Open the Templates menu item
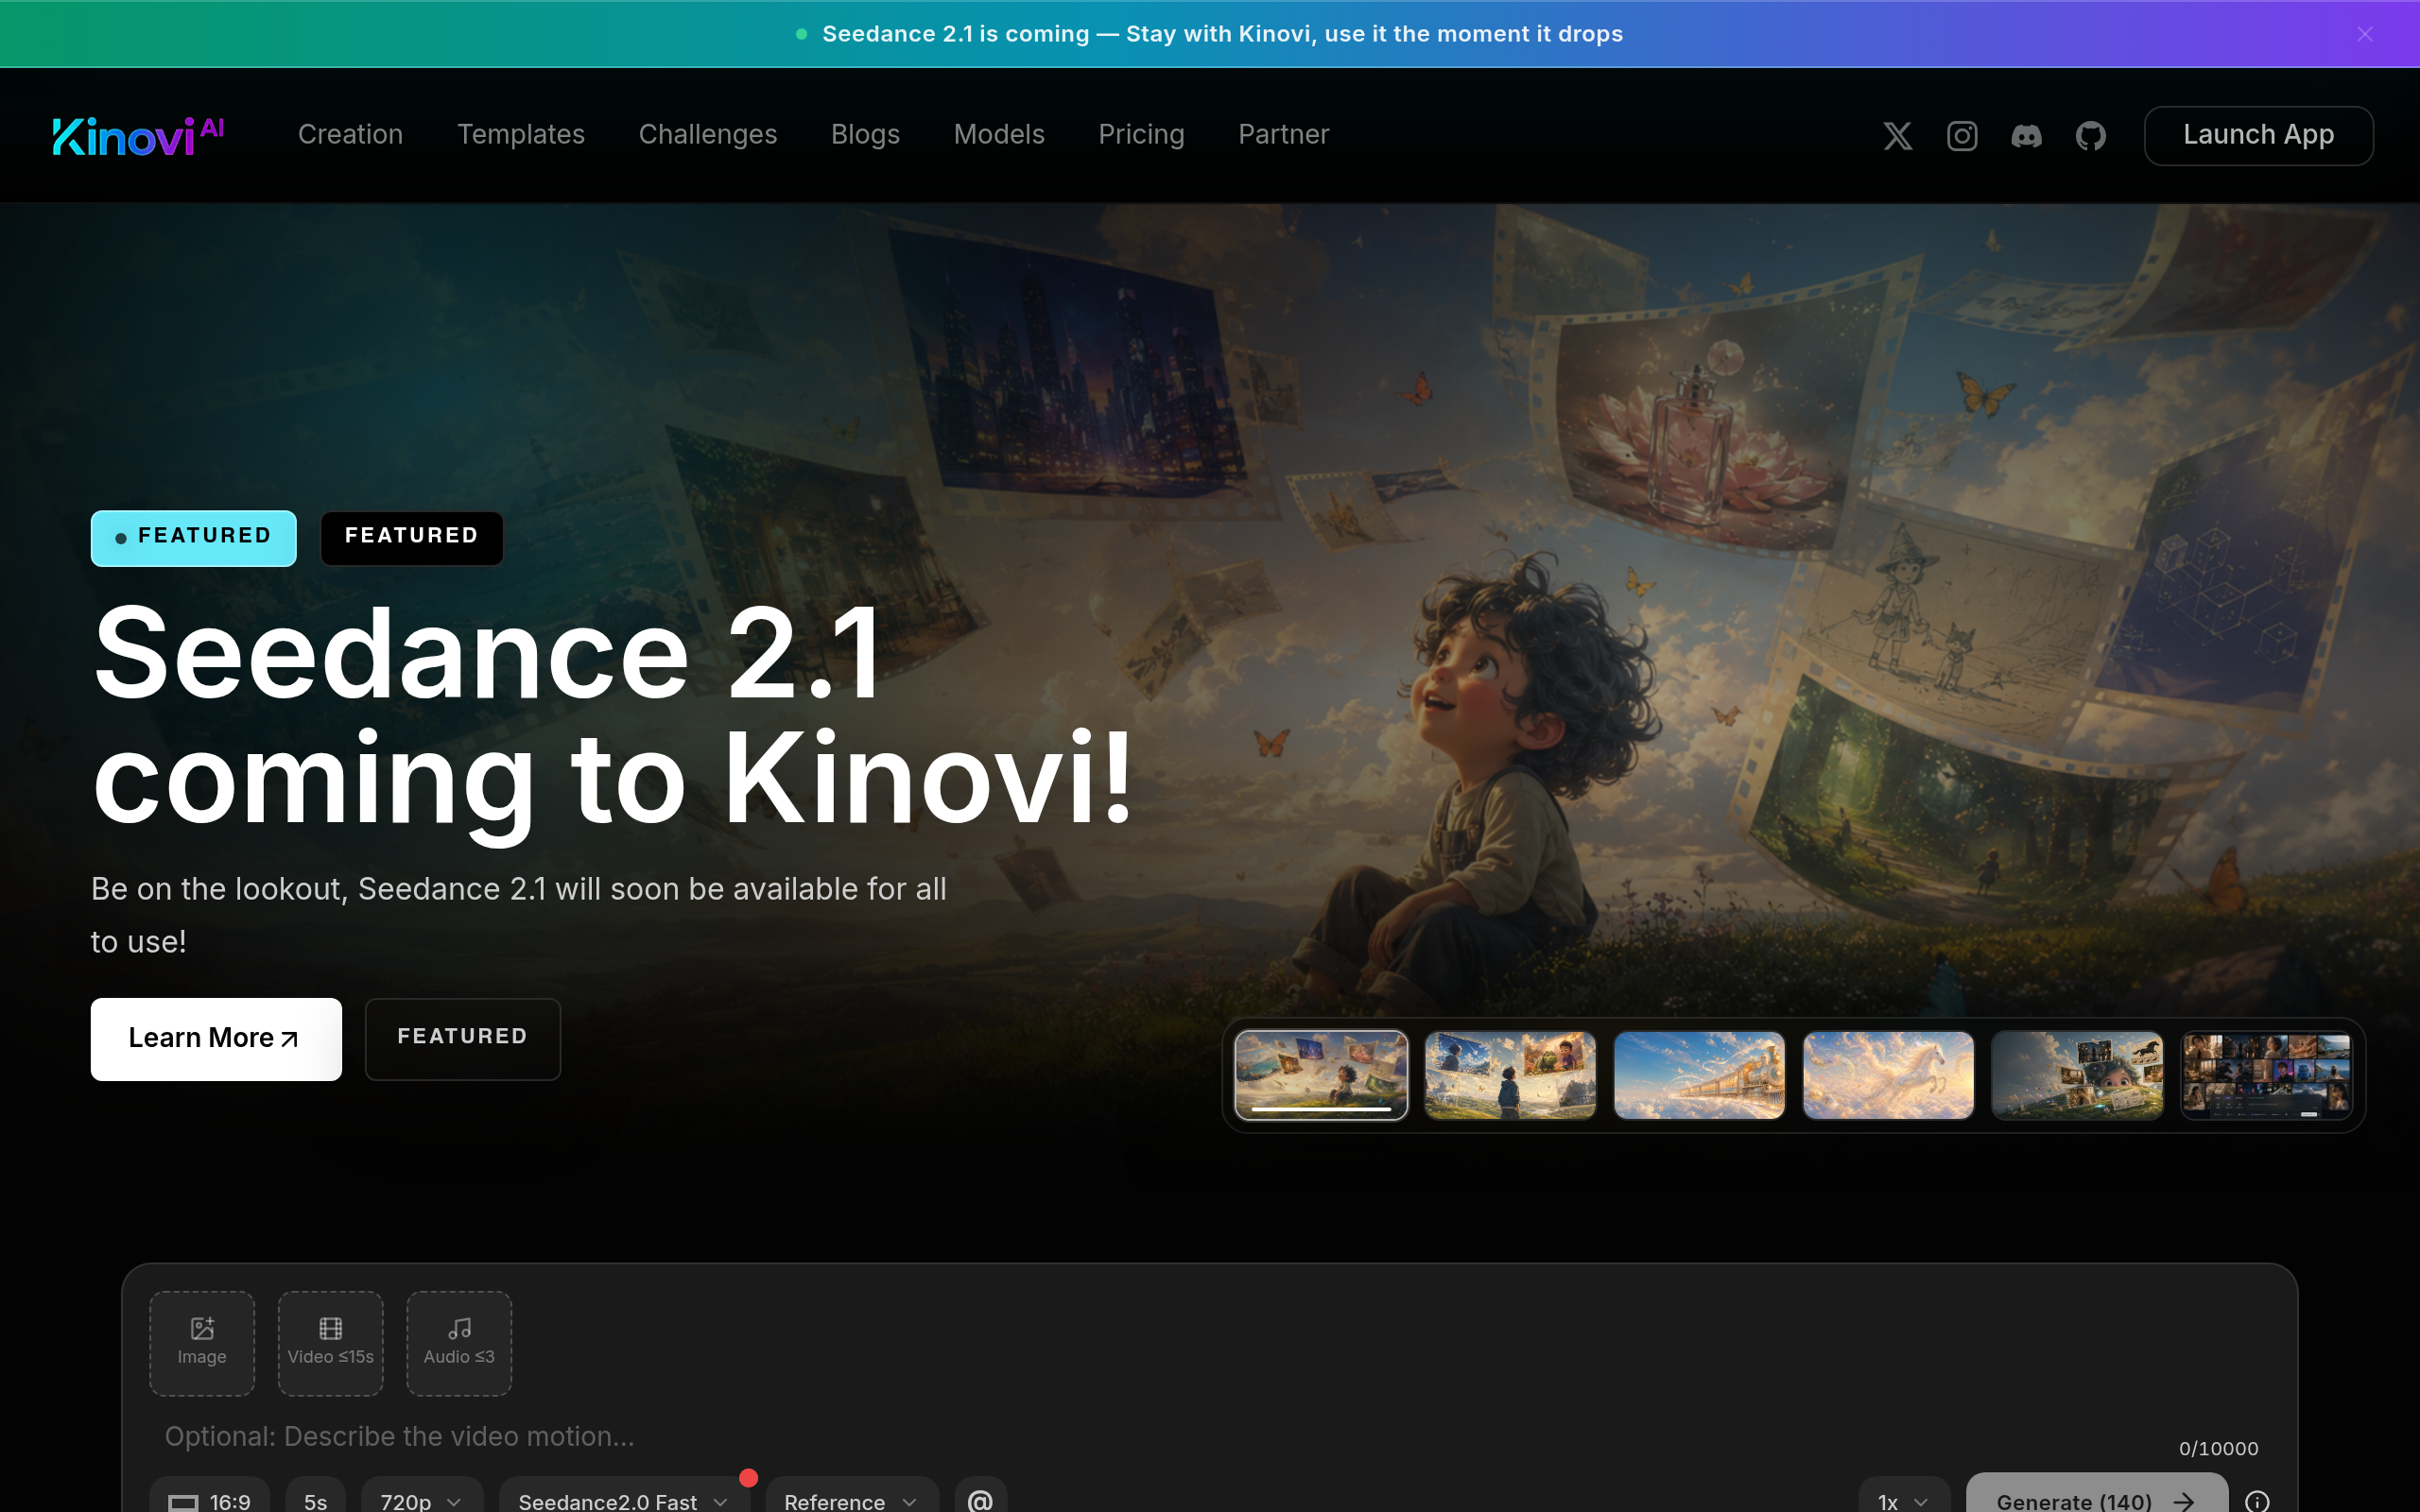Viewport: 2420px width, 1512px height. click(x=521, y=135)
